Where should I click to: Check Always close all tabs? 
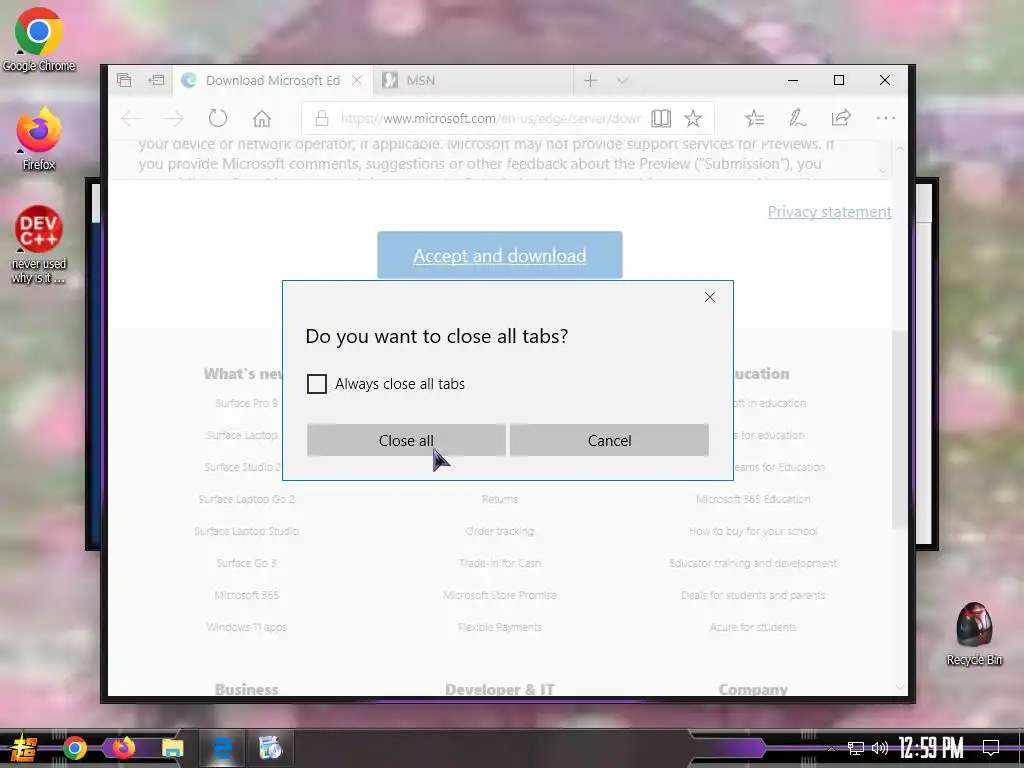pos(317,384)
